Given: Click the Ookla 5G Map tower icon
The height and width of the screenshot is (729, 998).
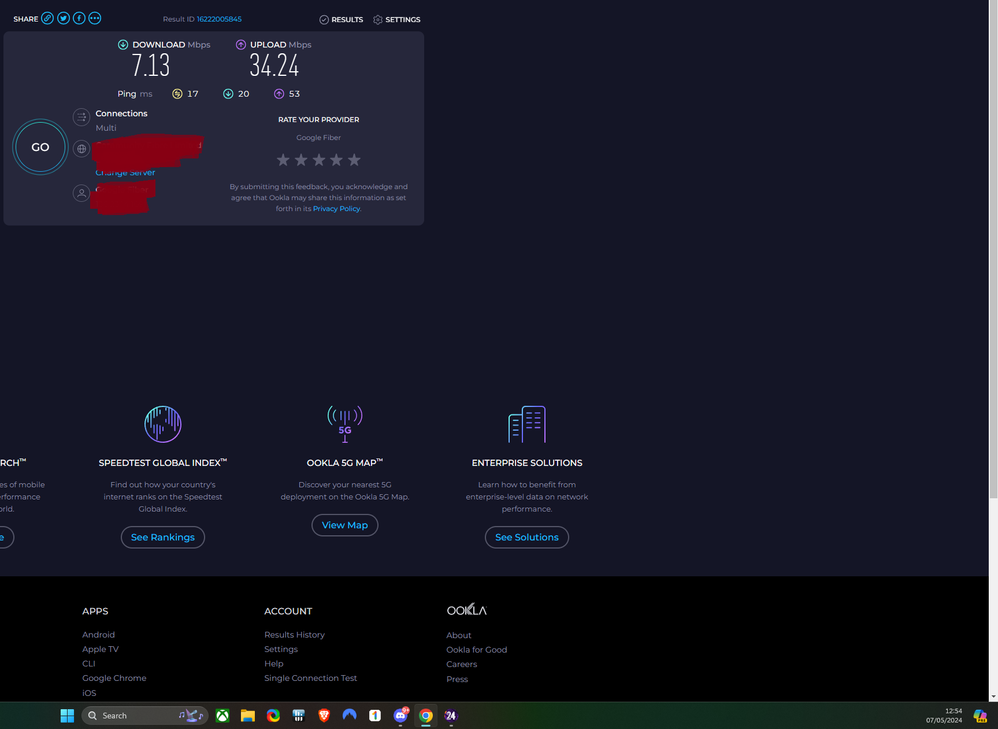Looking at the screenshot, I should click(345, 424).
